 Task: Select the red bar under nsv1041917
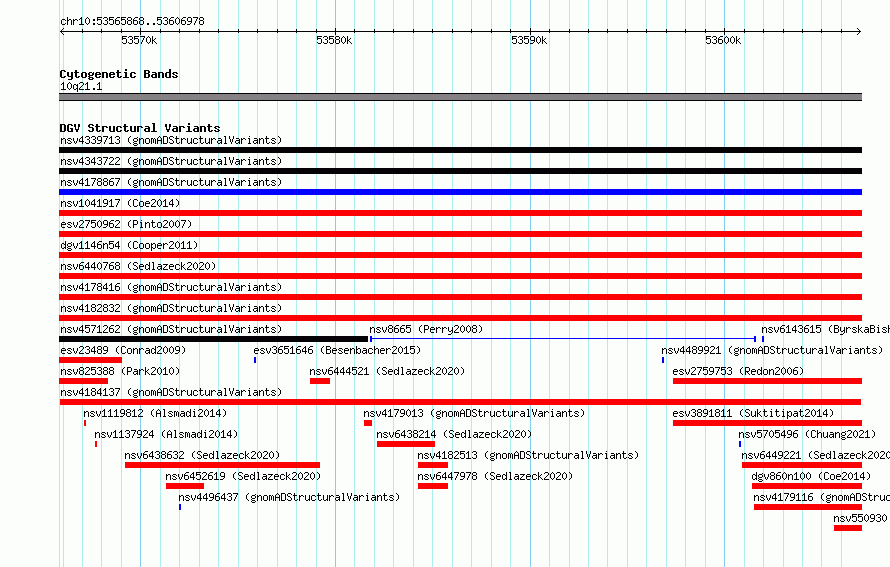(460, 213)
